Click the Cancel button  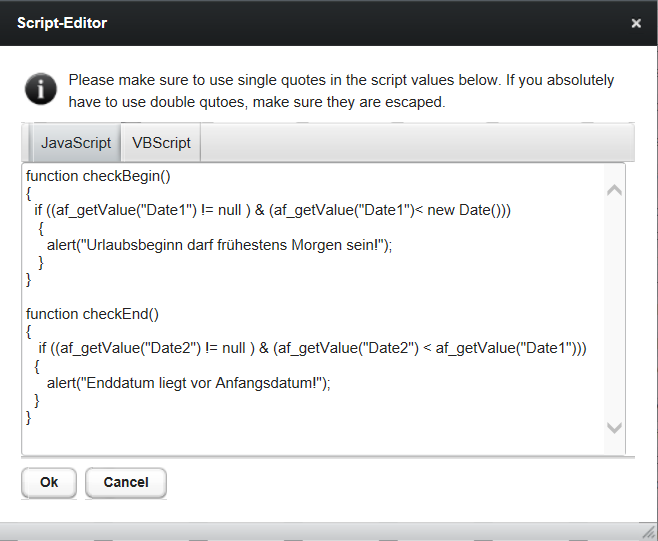pos(126,482)
